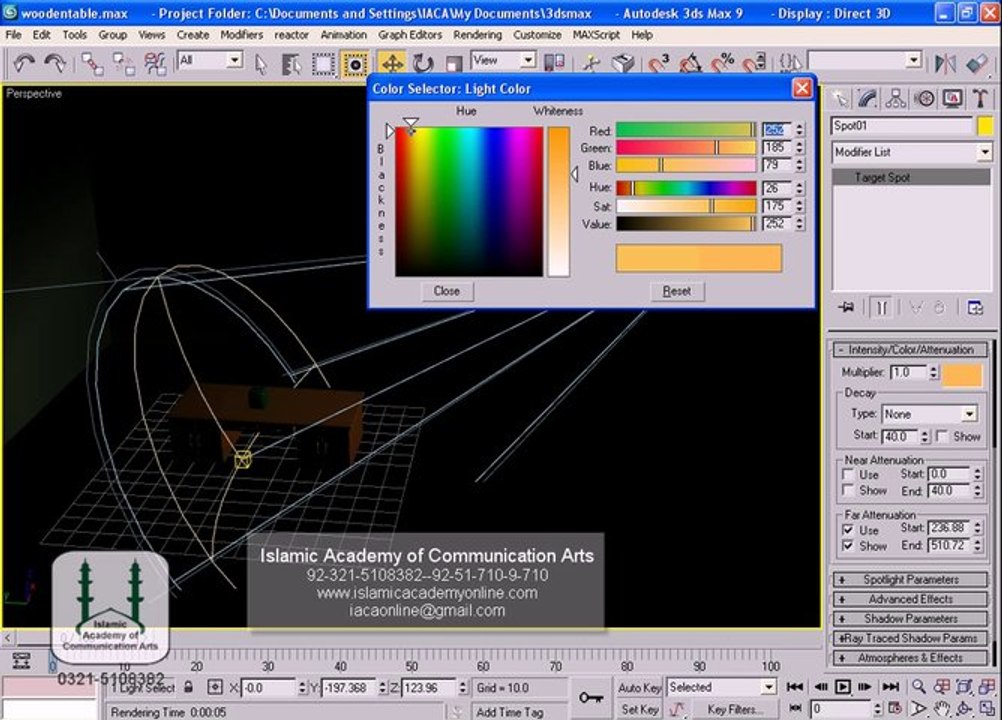Uncheck Far Attenuation Use checkbox
This screenshot has width=1002, height=720.
pyautogui.click(x=848, y=530)
